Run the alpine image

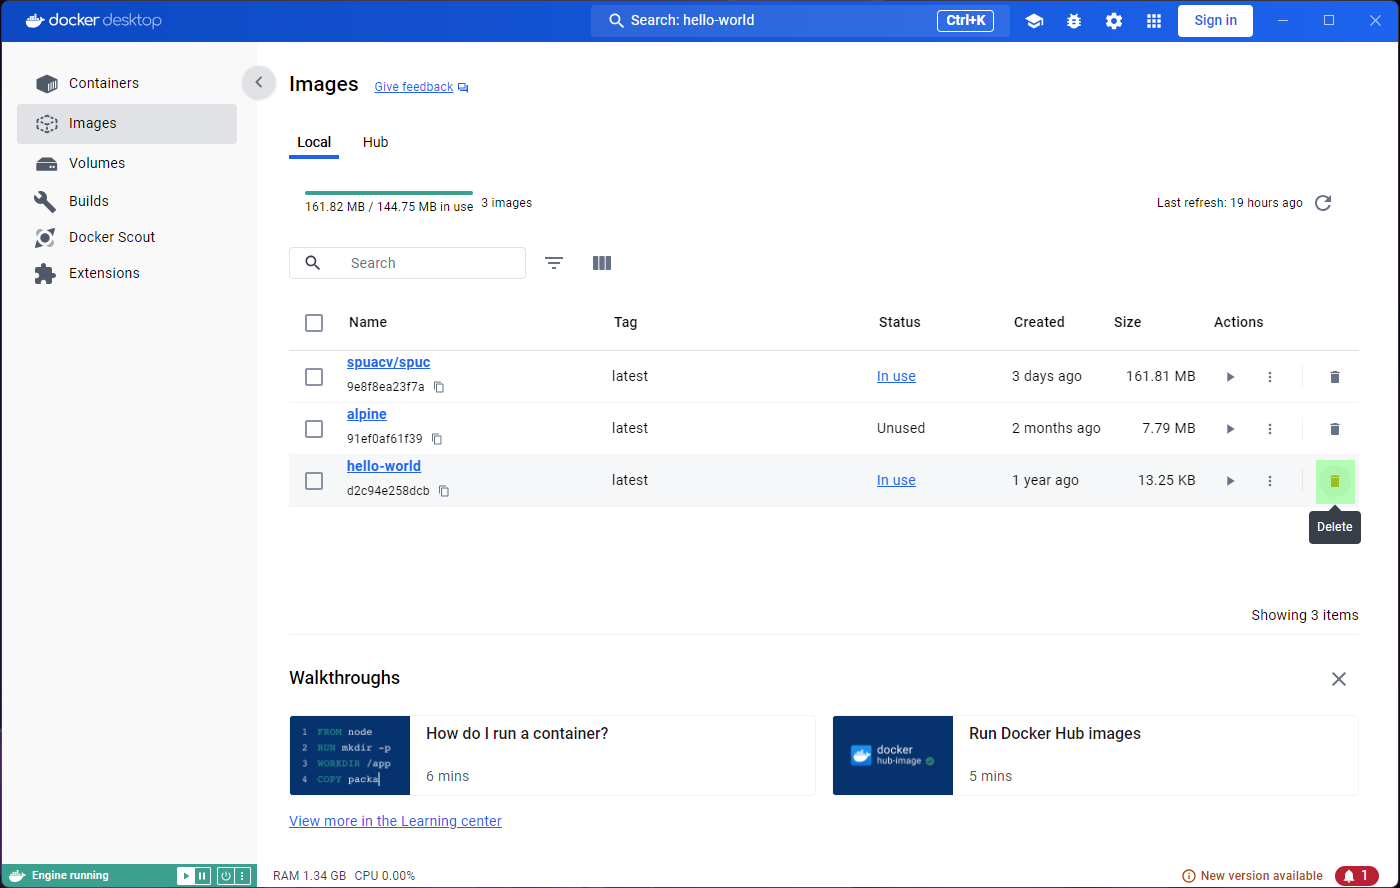(1230, 429)
